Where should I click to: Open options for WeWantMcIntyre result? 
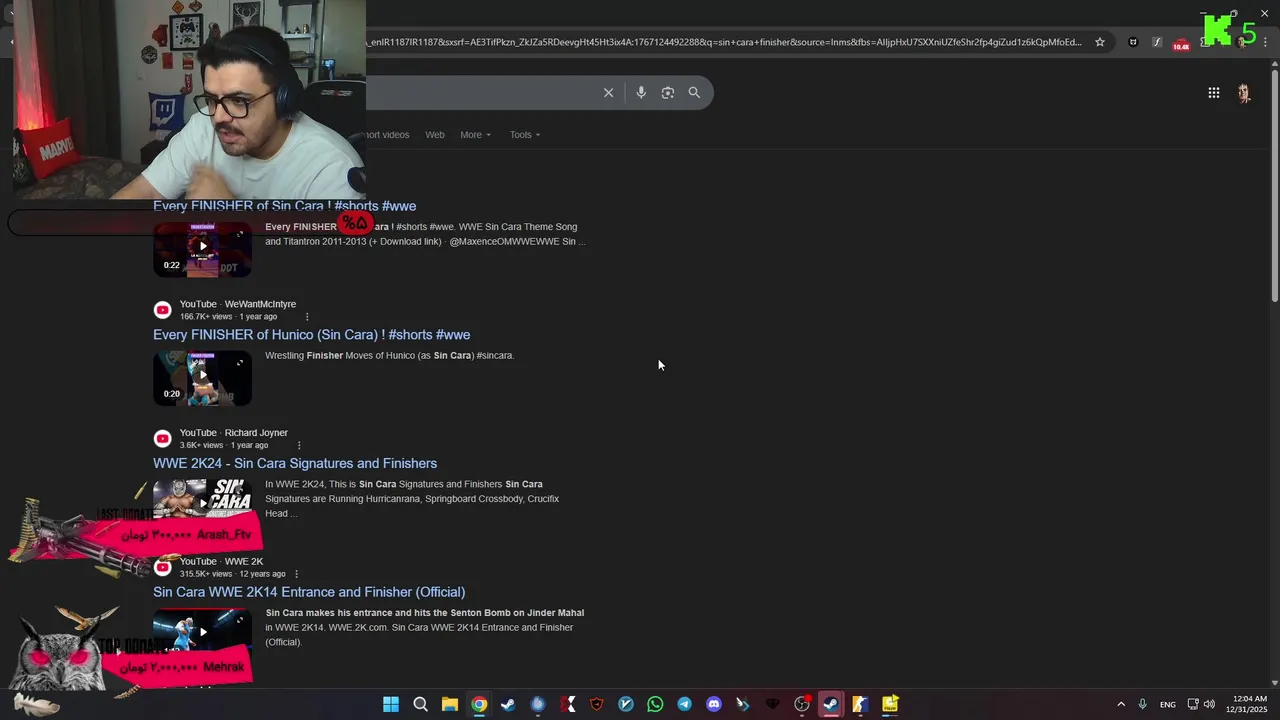(x=307, y=317)
